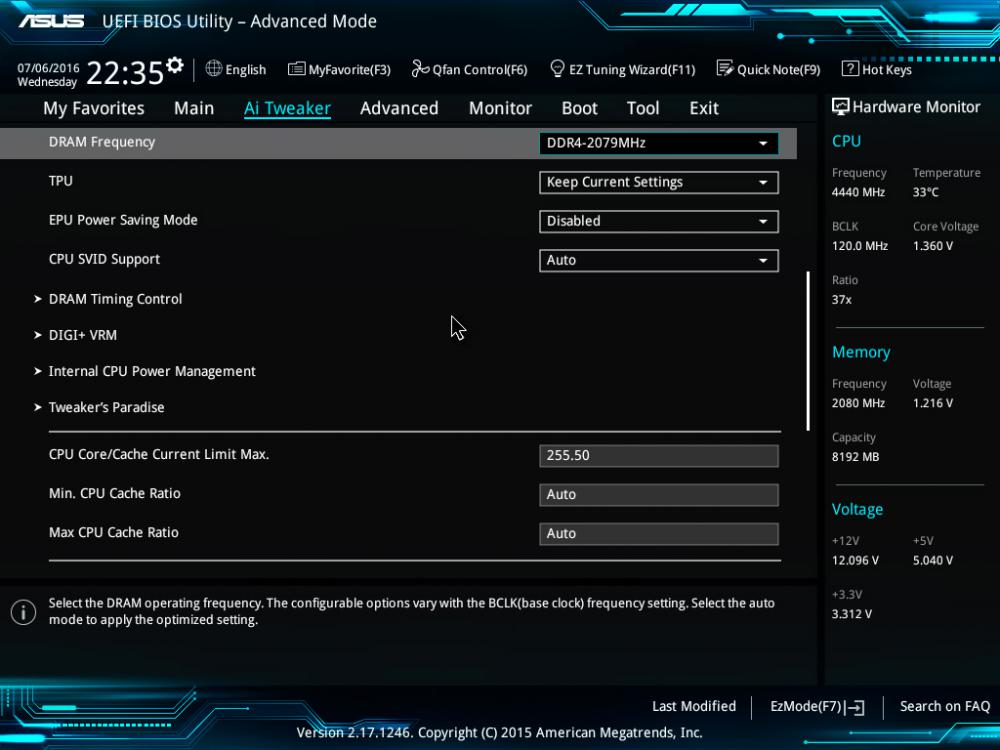Viewport: 1000px width, 750px height.
Task: Open Qfan Control fan utility
Action: click(x=469, y=70)
